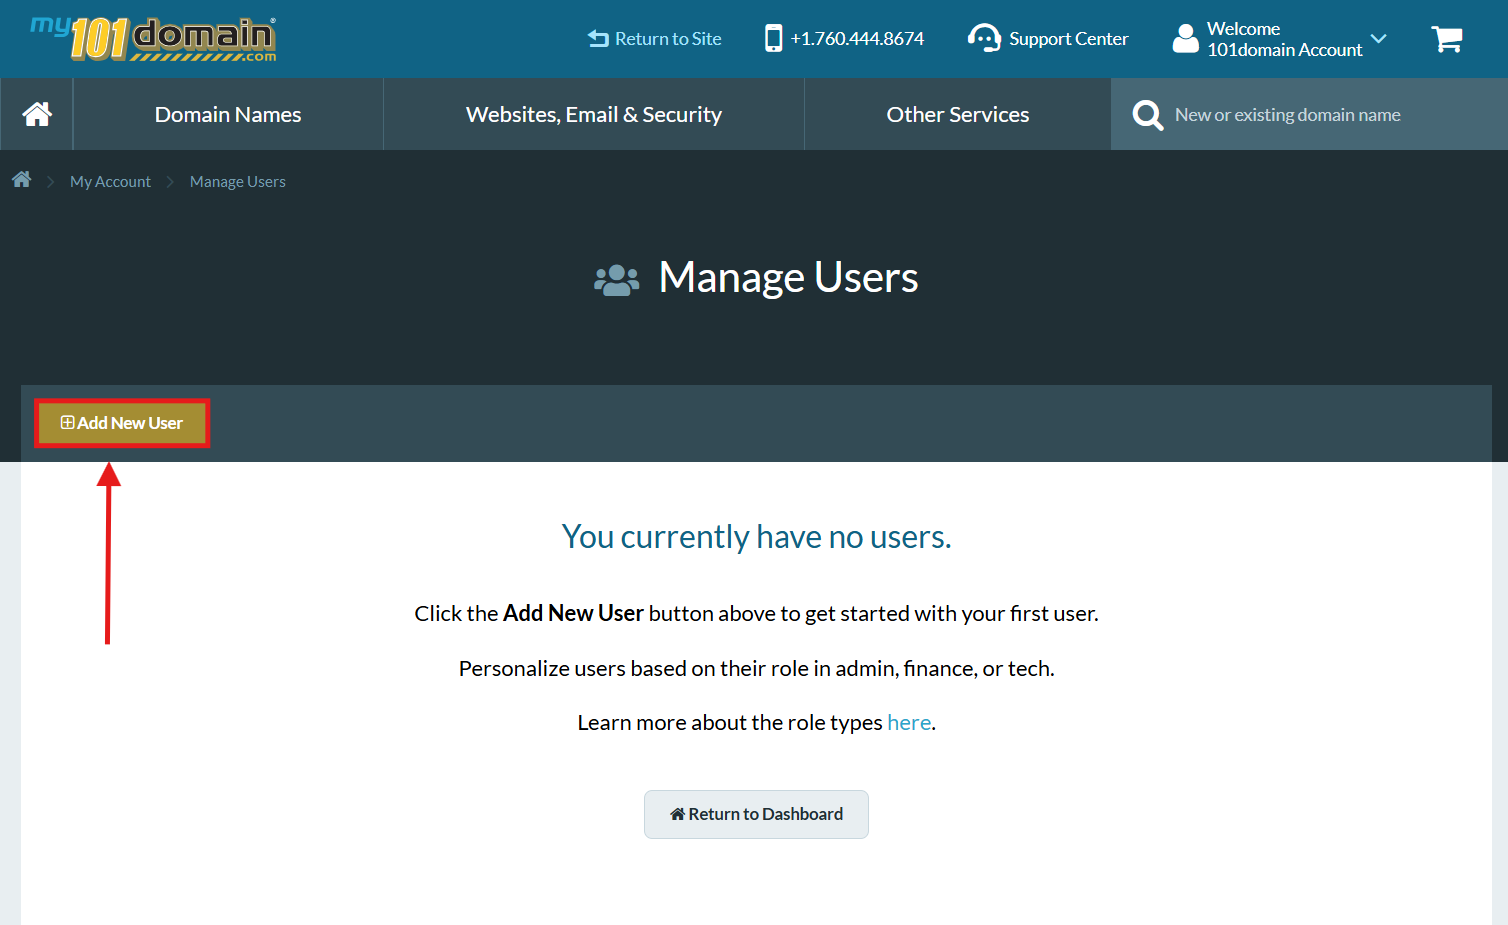1508x925 pixels.
Task: Open Websites, Email & Security menu
Action: coord(593,115)
